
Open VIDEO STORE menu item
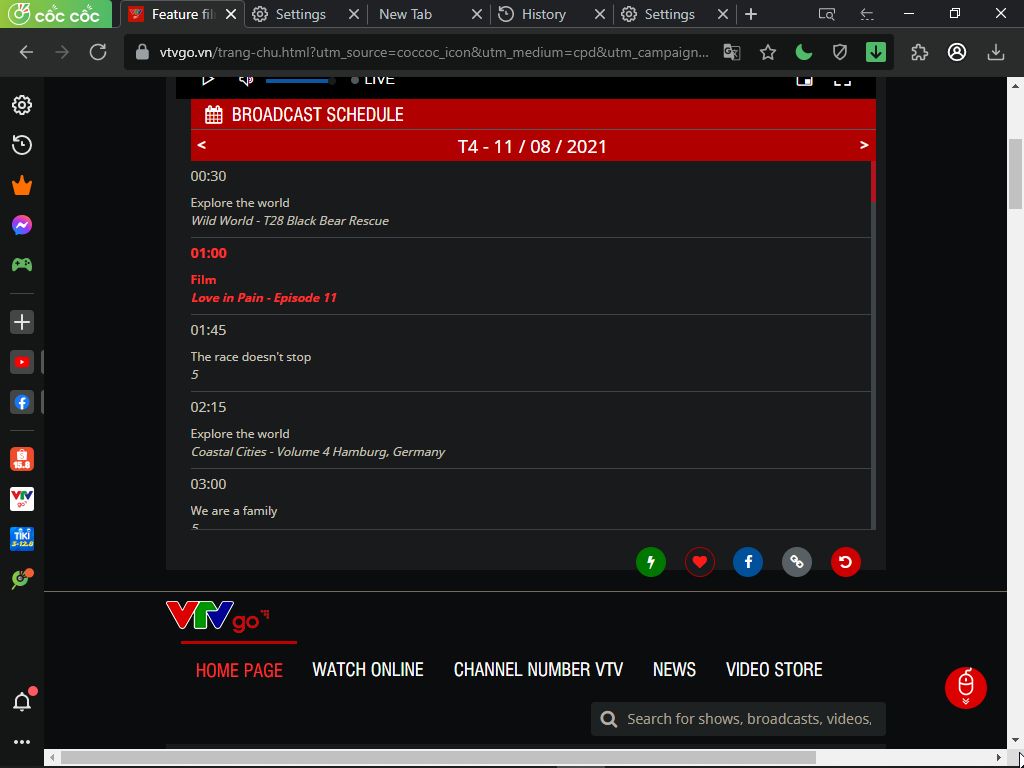click(774, 670)
